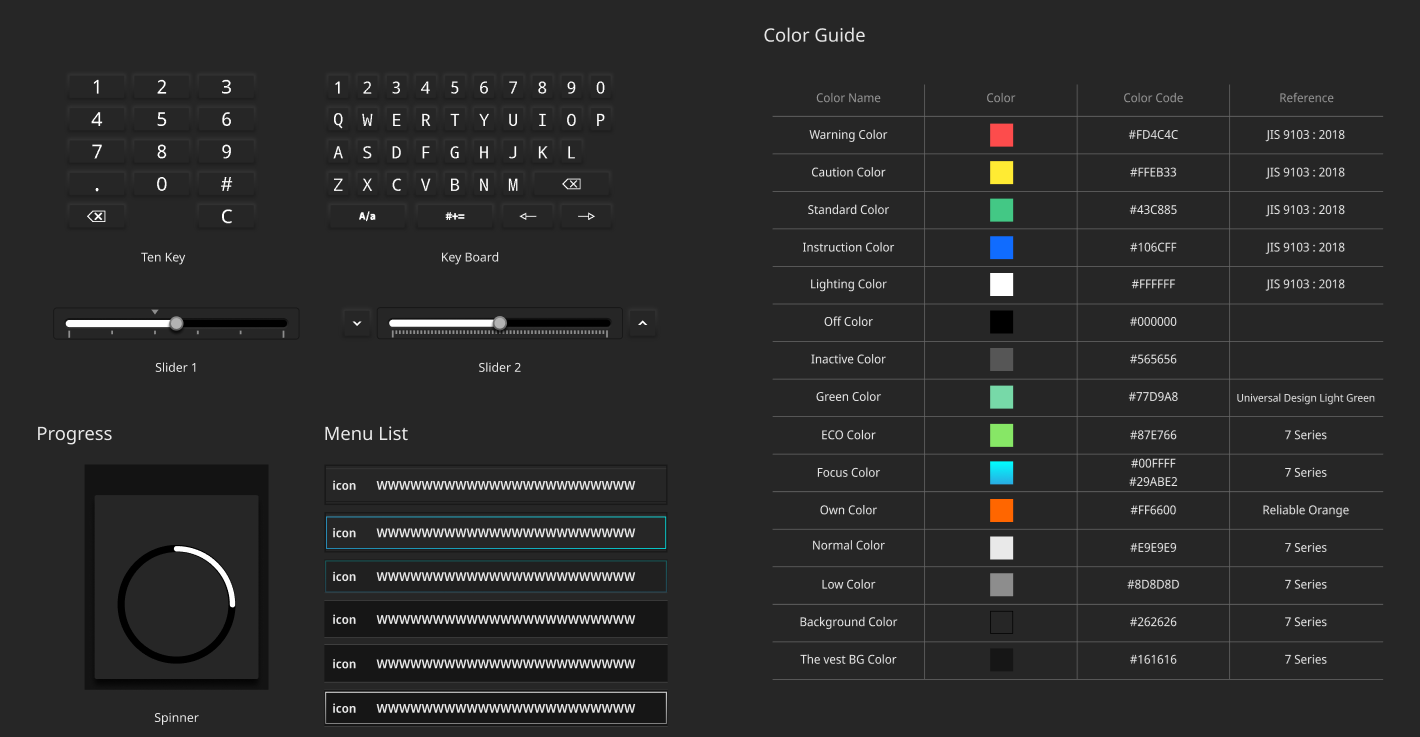Click the circular Spinner progress indicator
Image resolution: width=1420 pixels, height=737 pixels.
click(176, 604)
